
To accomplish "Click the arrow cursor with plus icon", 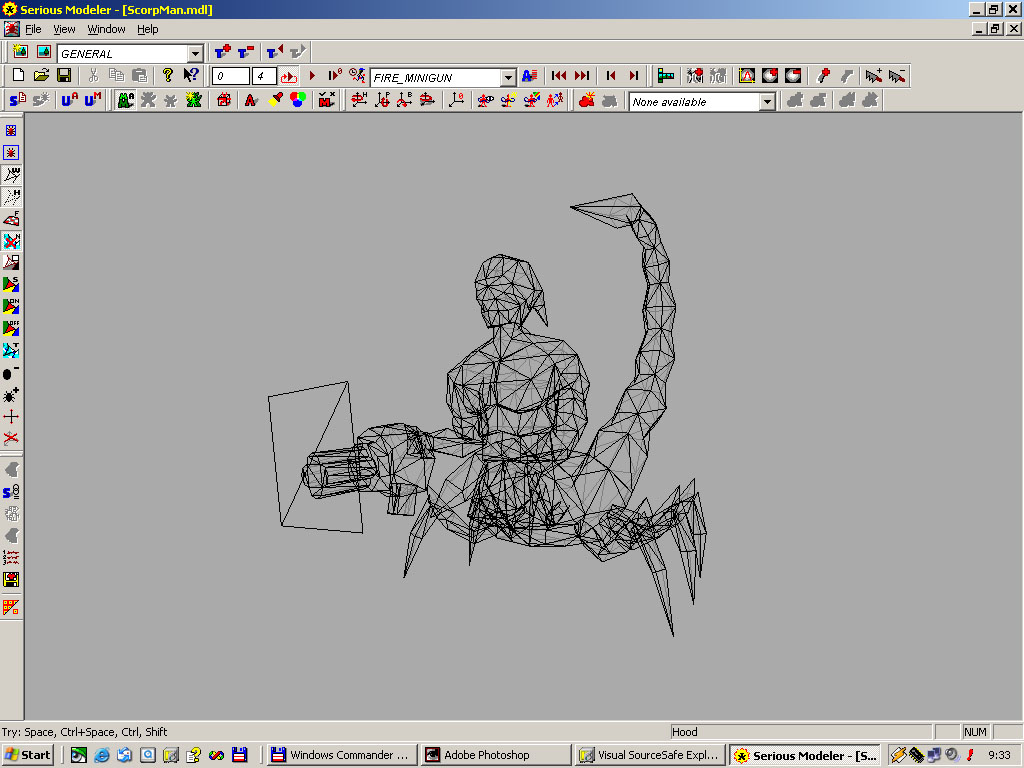I will click(x=873, y=76).
